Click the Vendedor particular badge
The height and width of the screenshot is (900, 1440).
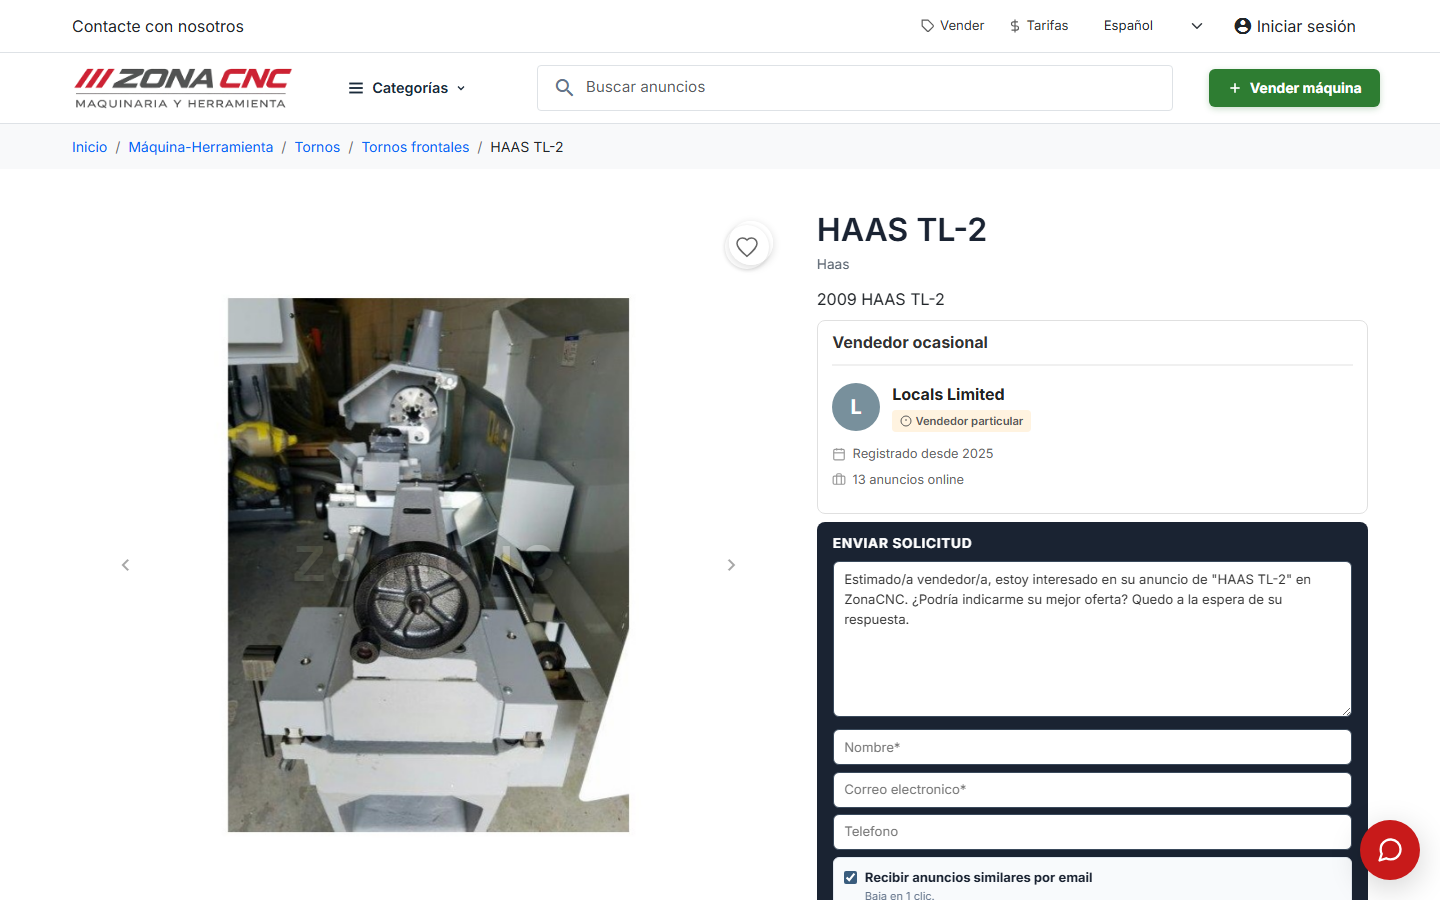[x=961, y=421]
